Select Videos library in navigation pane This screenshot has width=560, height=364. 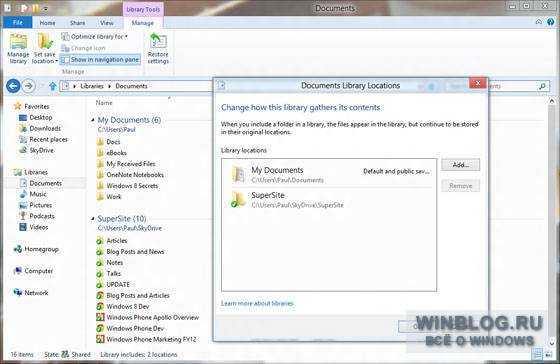click(34, 227)
